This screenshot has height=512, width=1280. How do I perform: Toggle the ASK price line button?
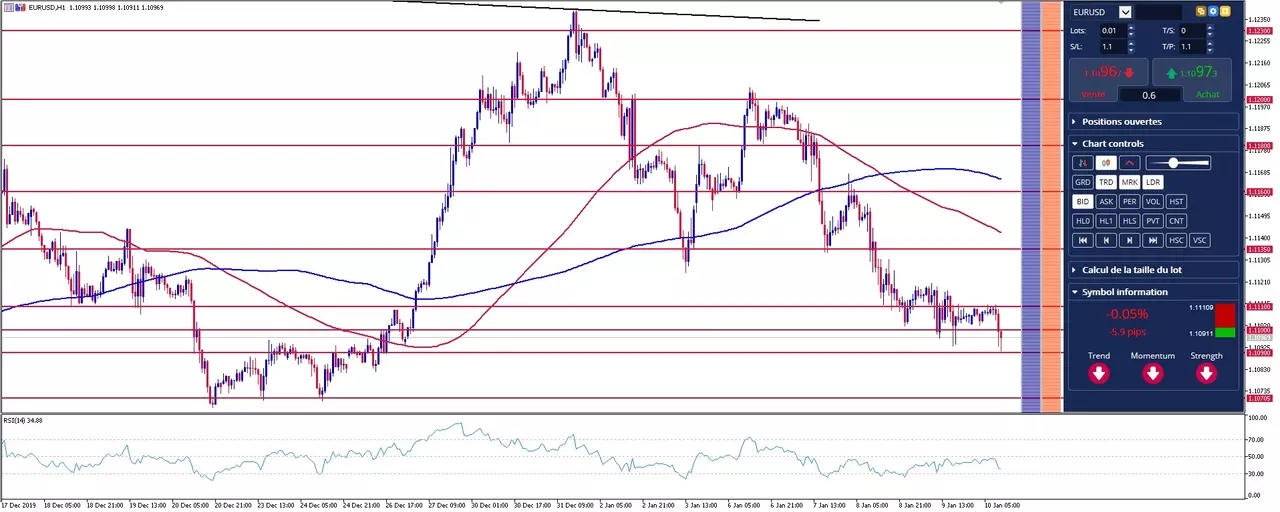[1106, 201]
